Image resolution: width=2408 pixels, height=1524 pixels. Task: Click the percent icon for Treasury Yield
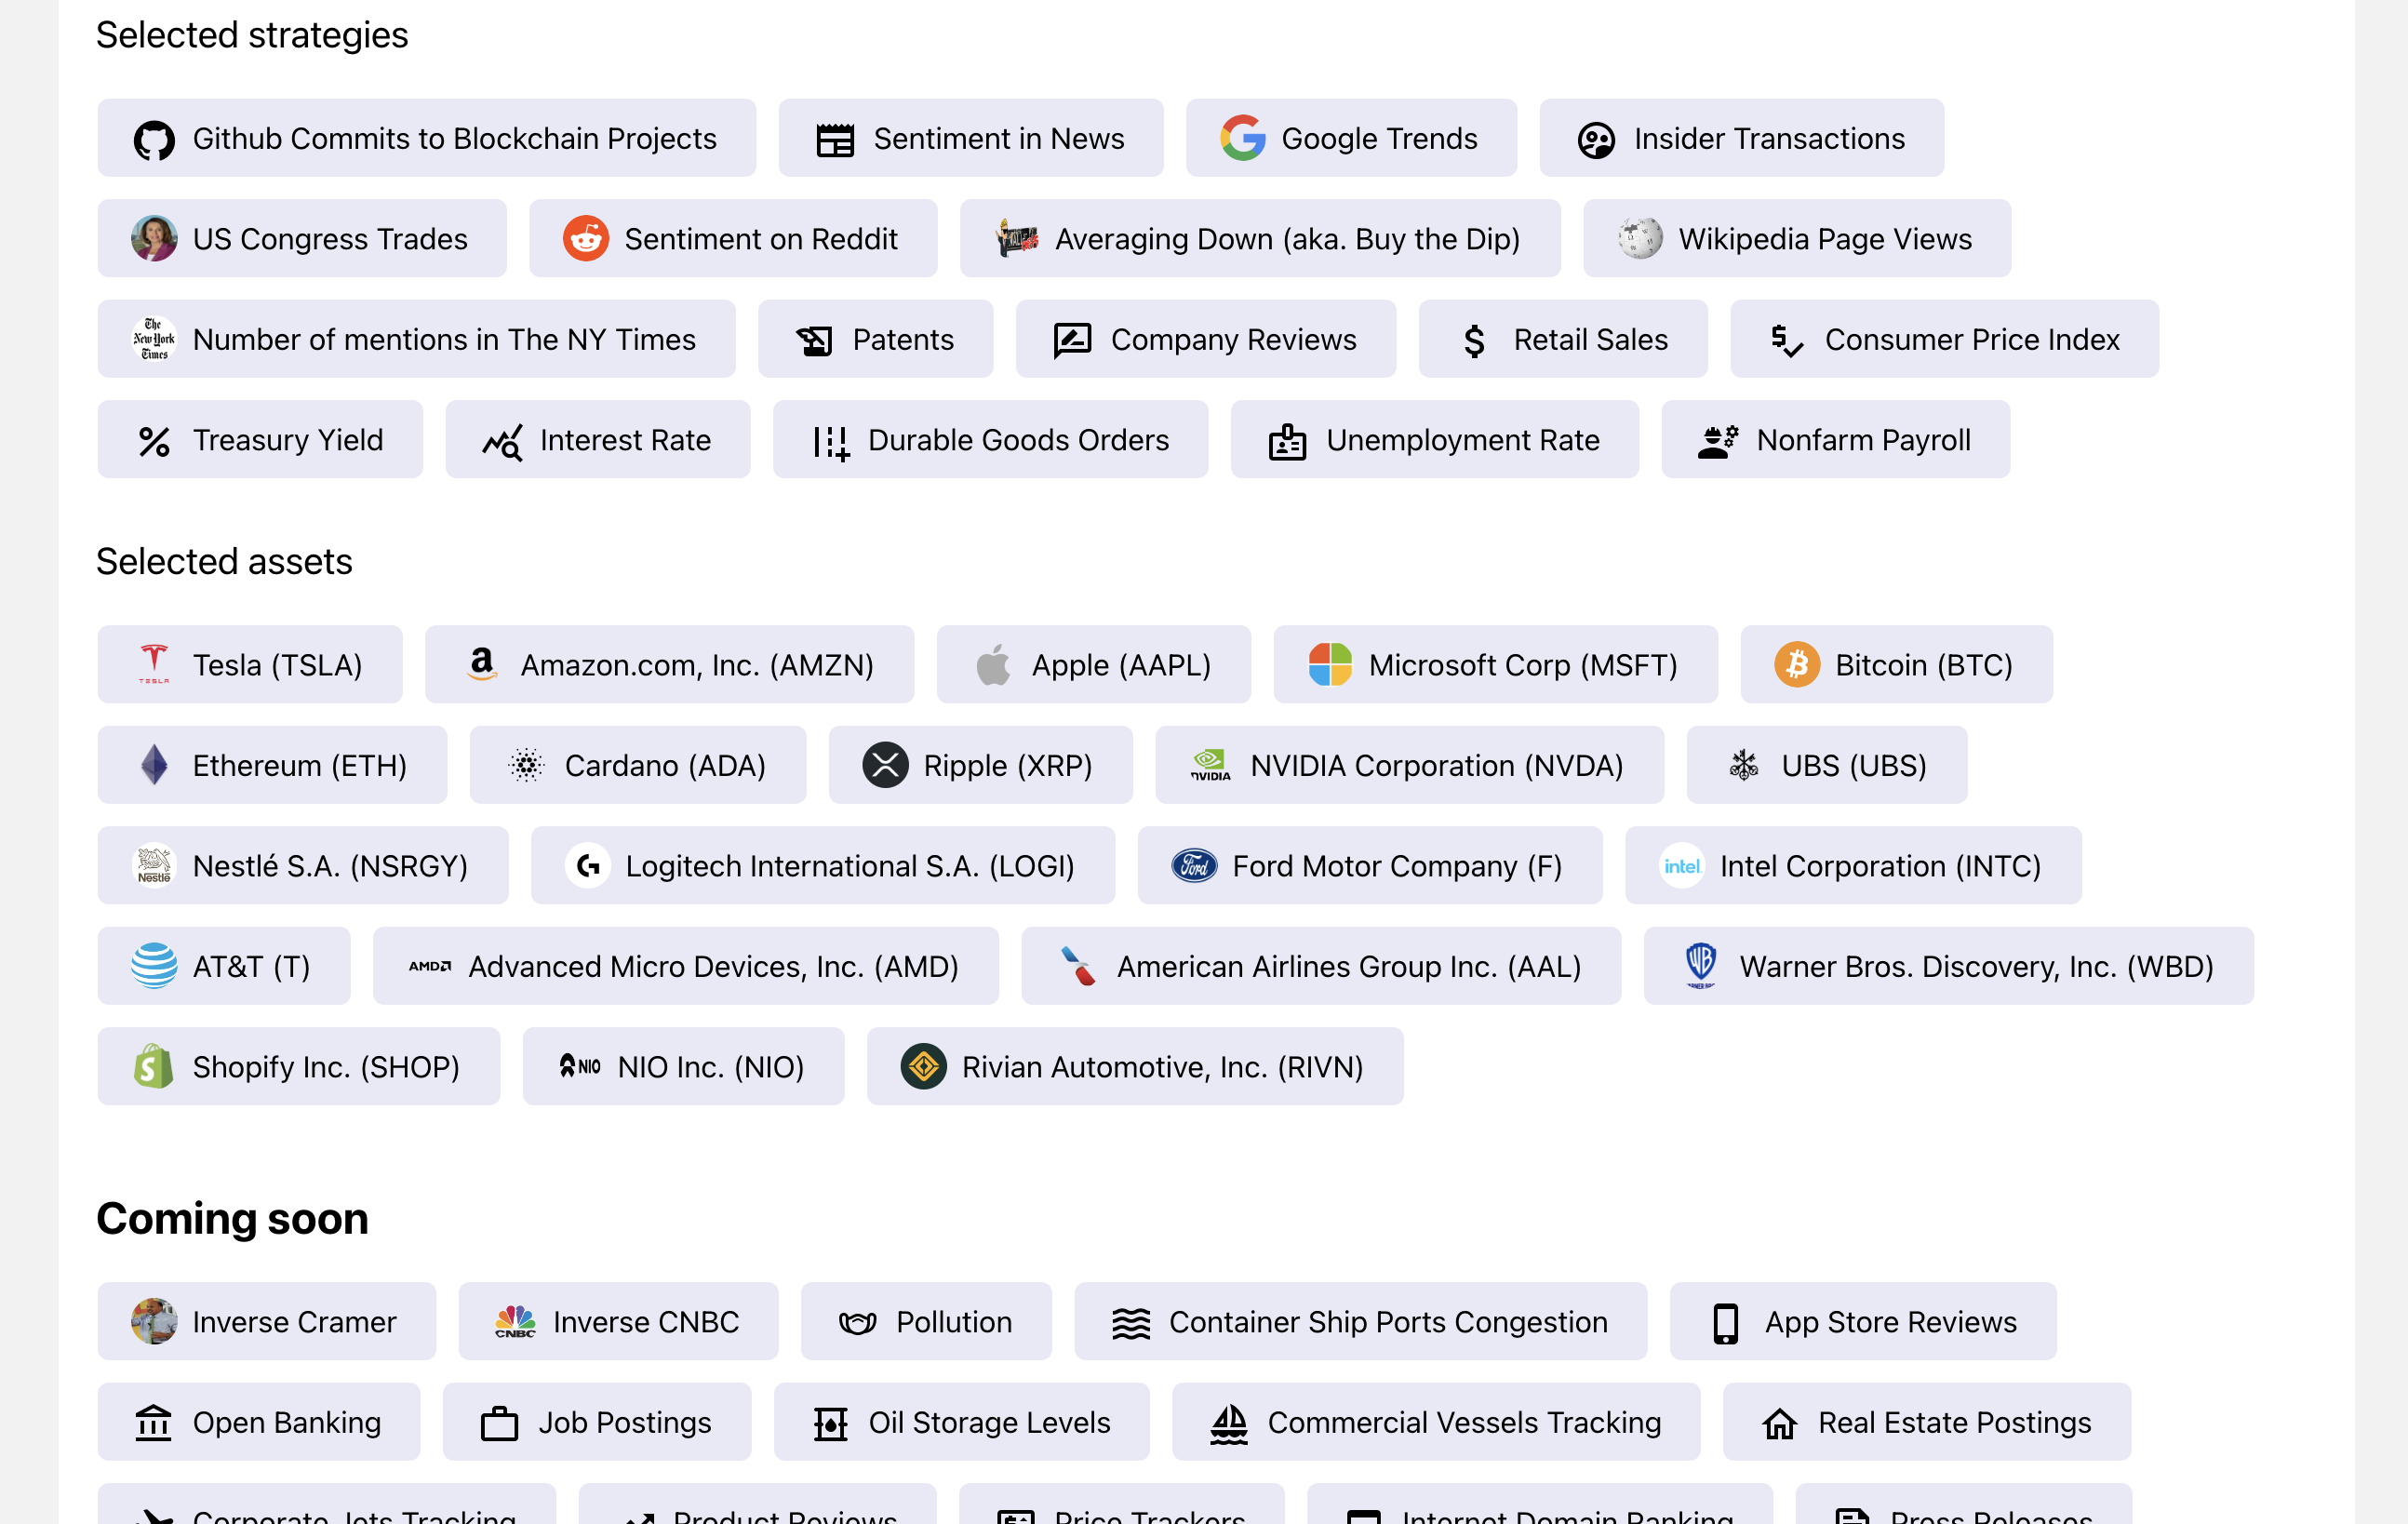pyautogui.click(x=154, y=441)
